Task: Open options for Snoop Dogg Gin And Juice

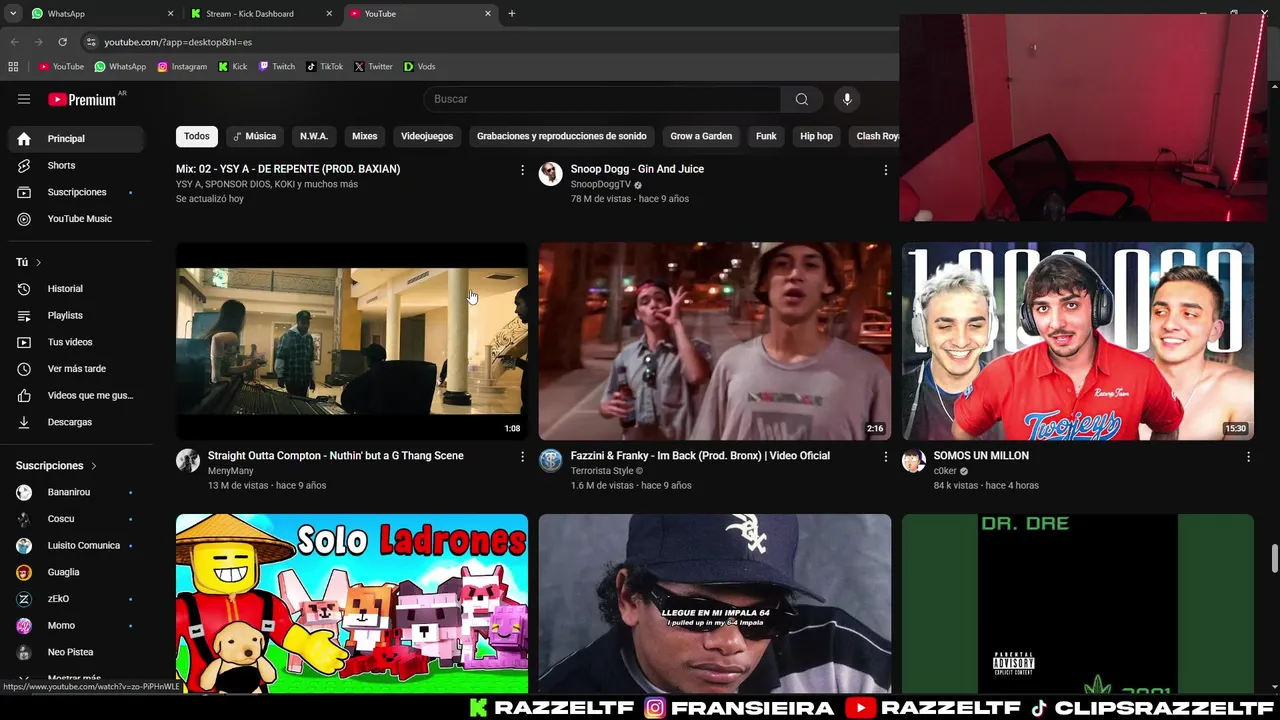Action: point(885,170)
